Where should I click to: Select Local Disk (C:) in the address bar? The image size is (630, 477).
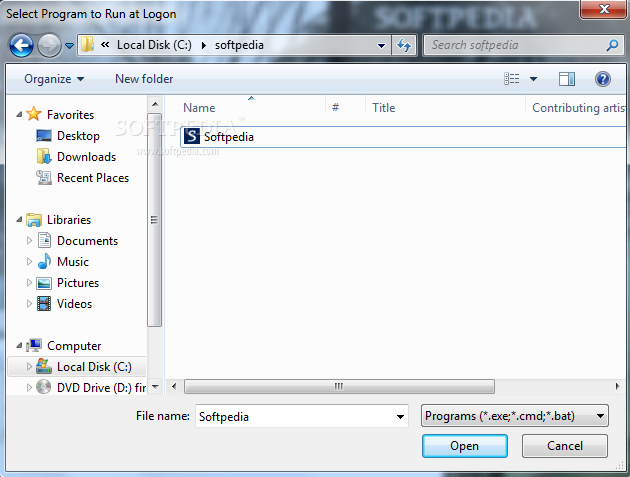(154, 45)
